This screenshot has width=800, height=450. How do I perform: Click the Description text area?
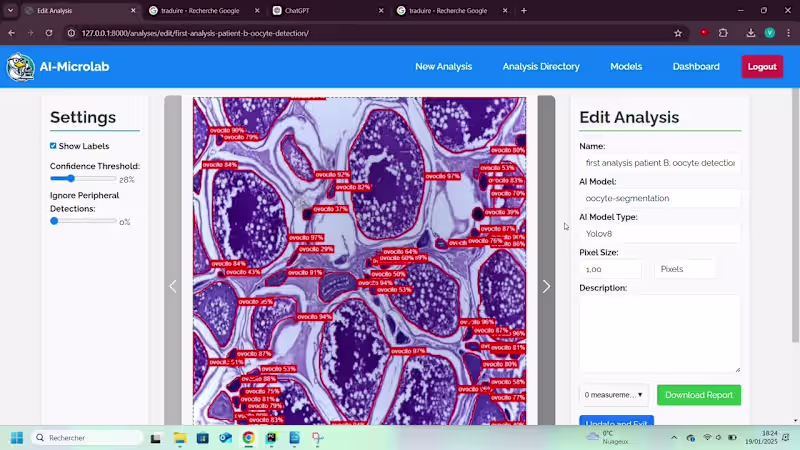pos(659,333)
